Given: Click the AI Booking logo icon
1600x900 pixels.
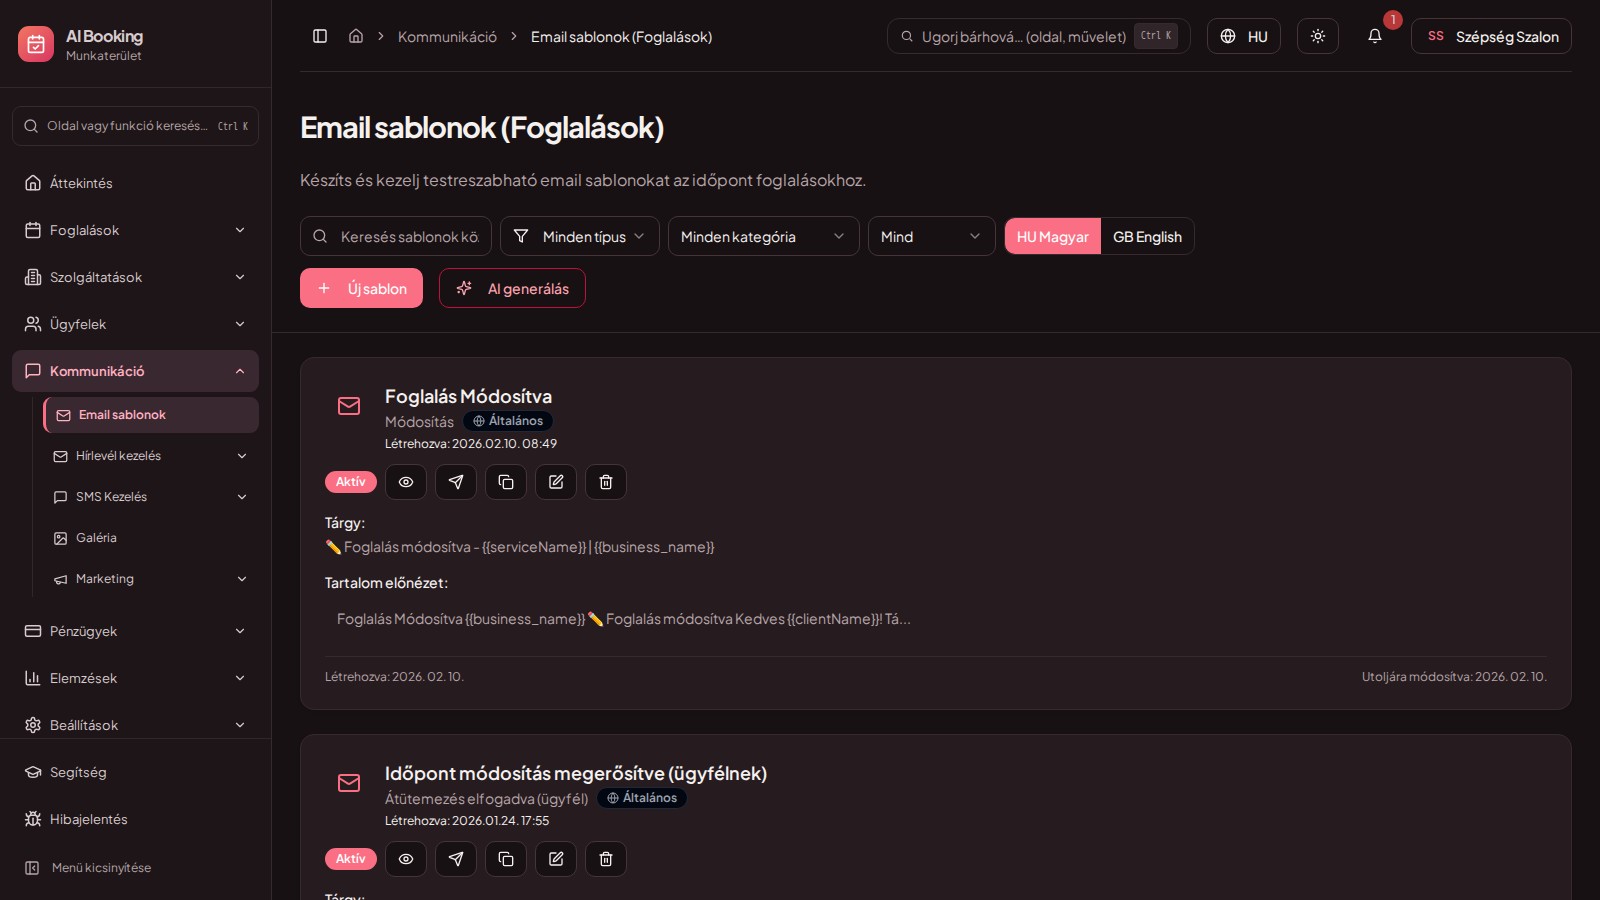Looking at the screenshot, I should [x=36, y=44].
